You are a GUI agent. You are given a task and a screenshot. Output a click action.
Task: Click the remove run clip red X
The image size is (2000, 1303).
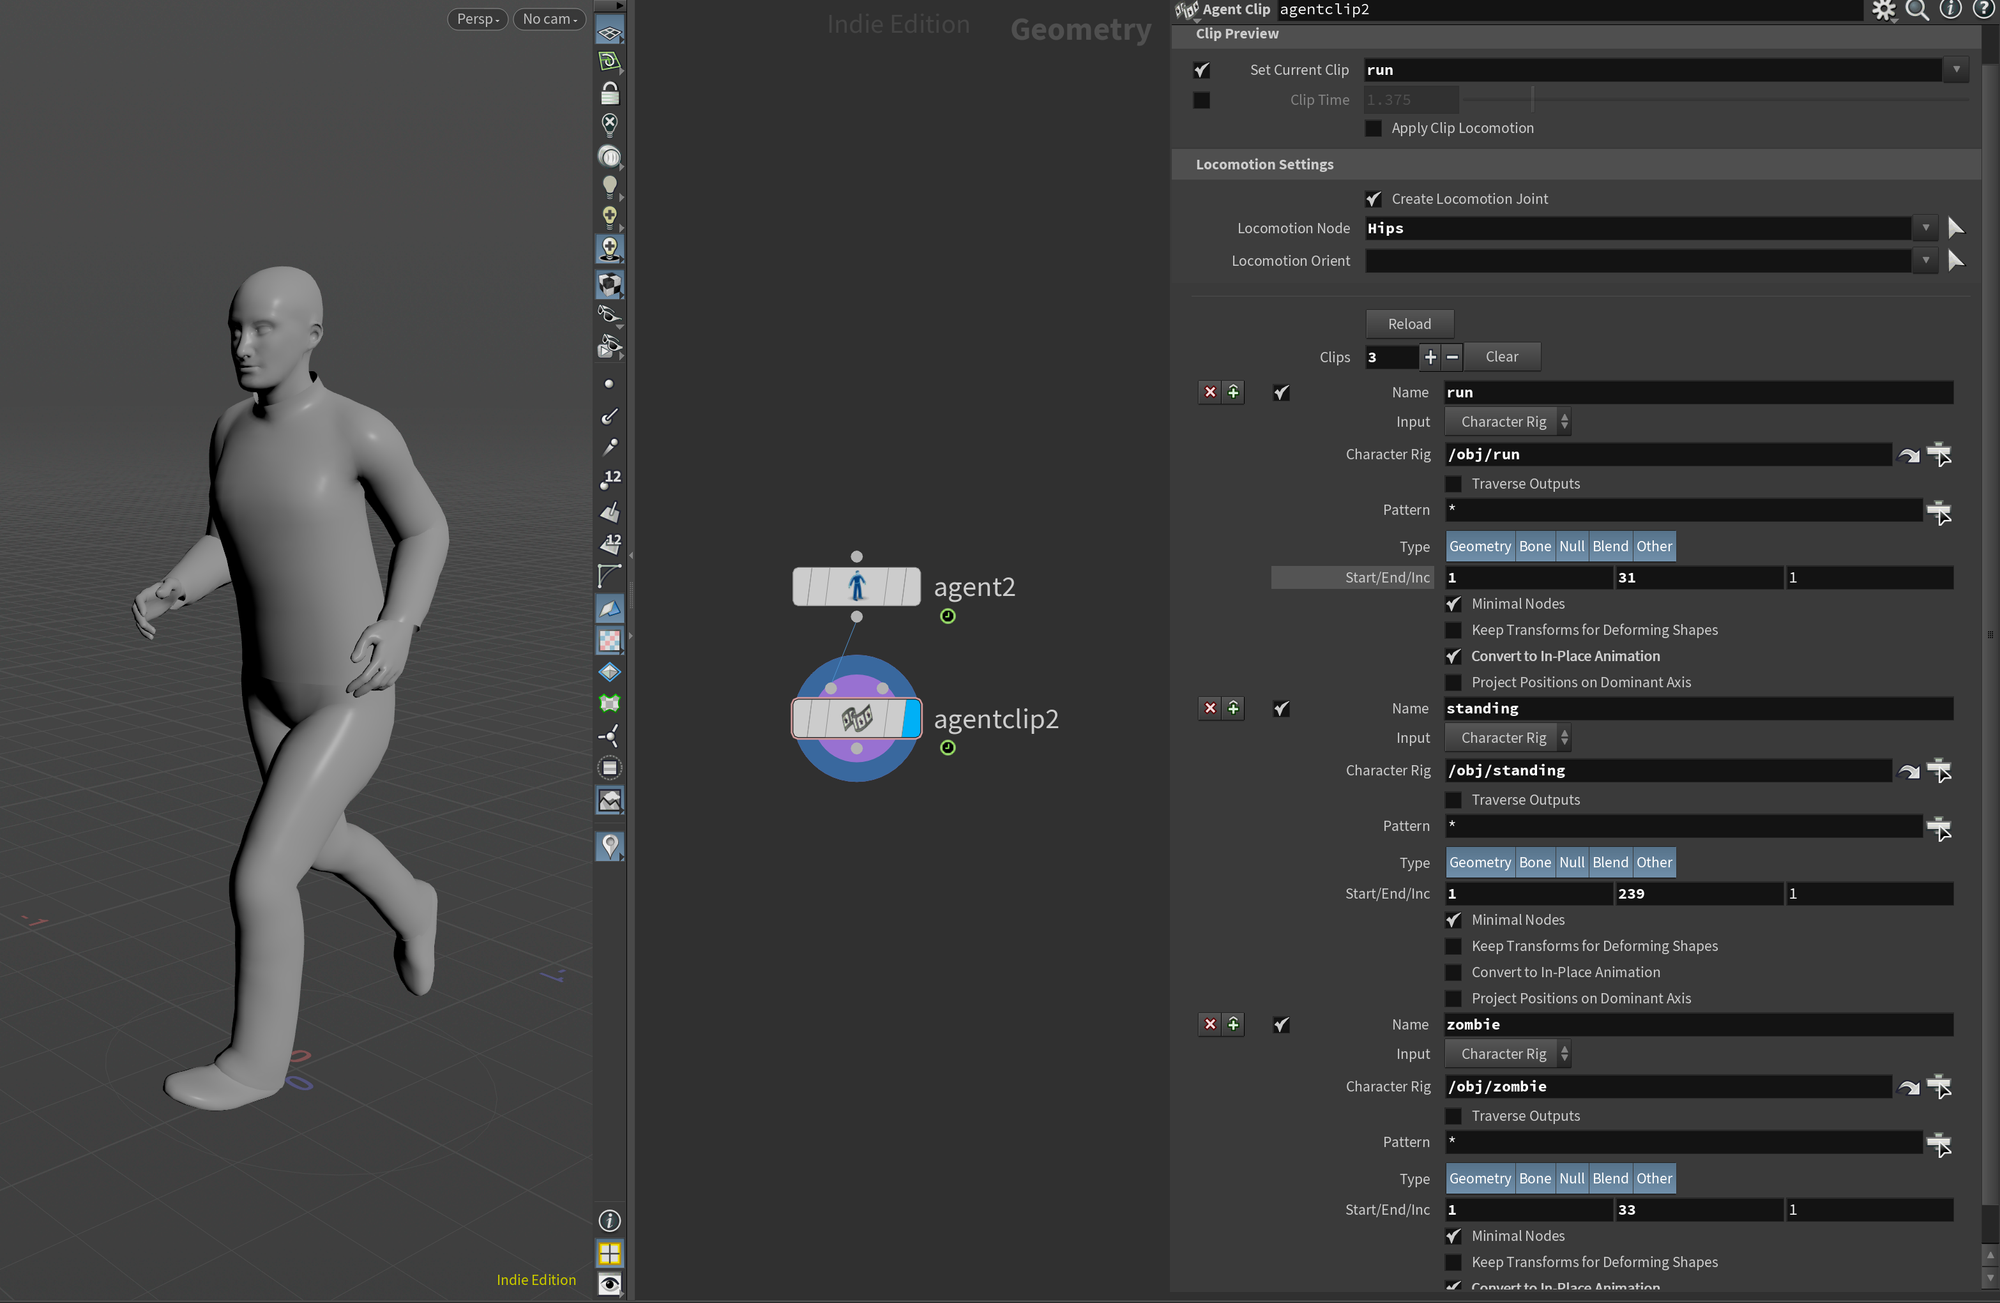point(1210,392)
